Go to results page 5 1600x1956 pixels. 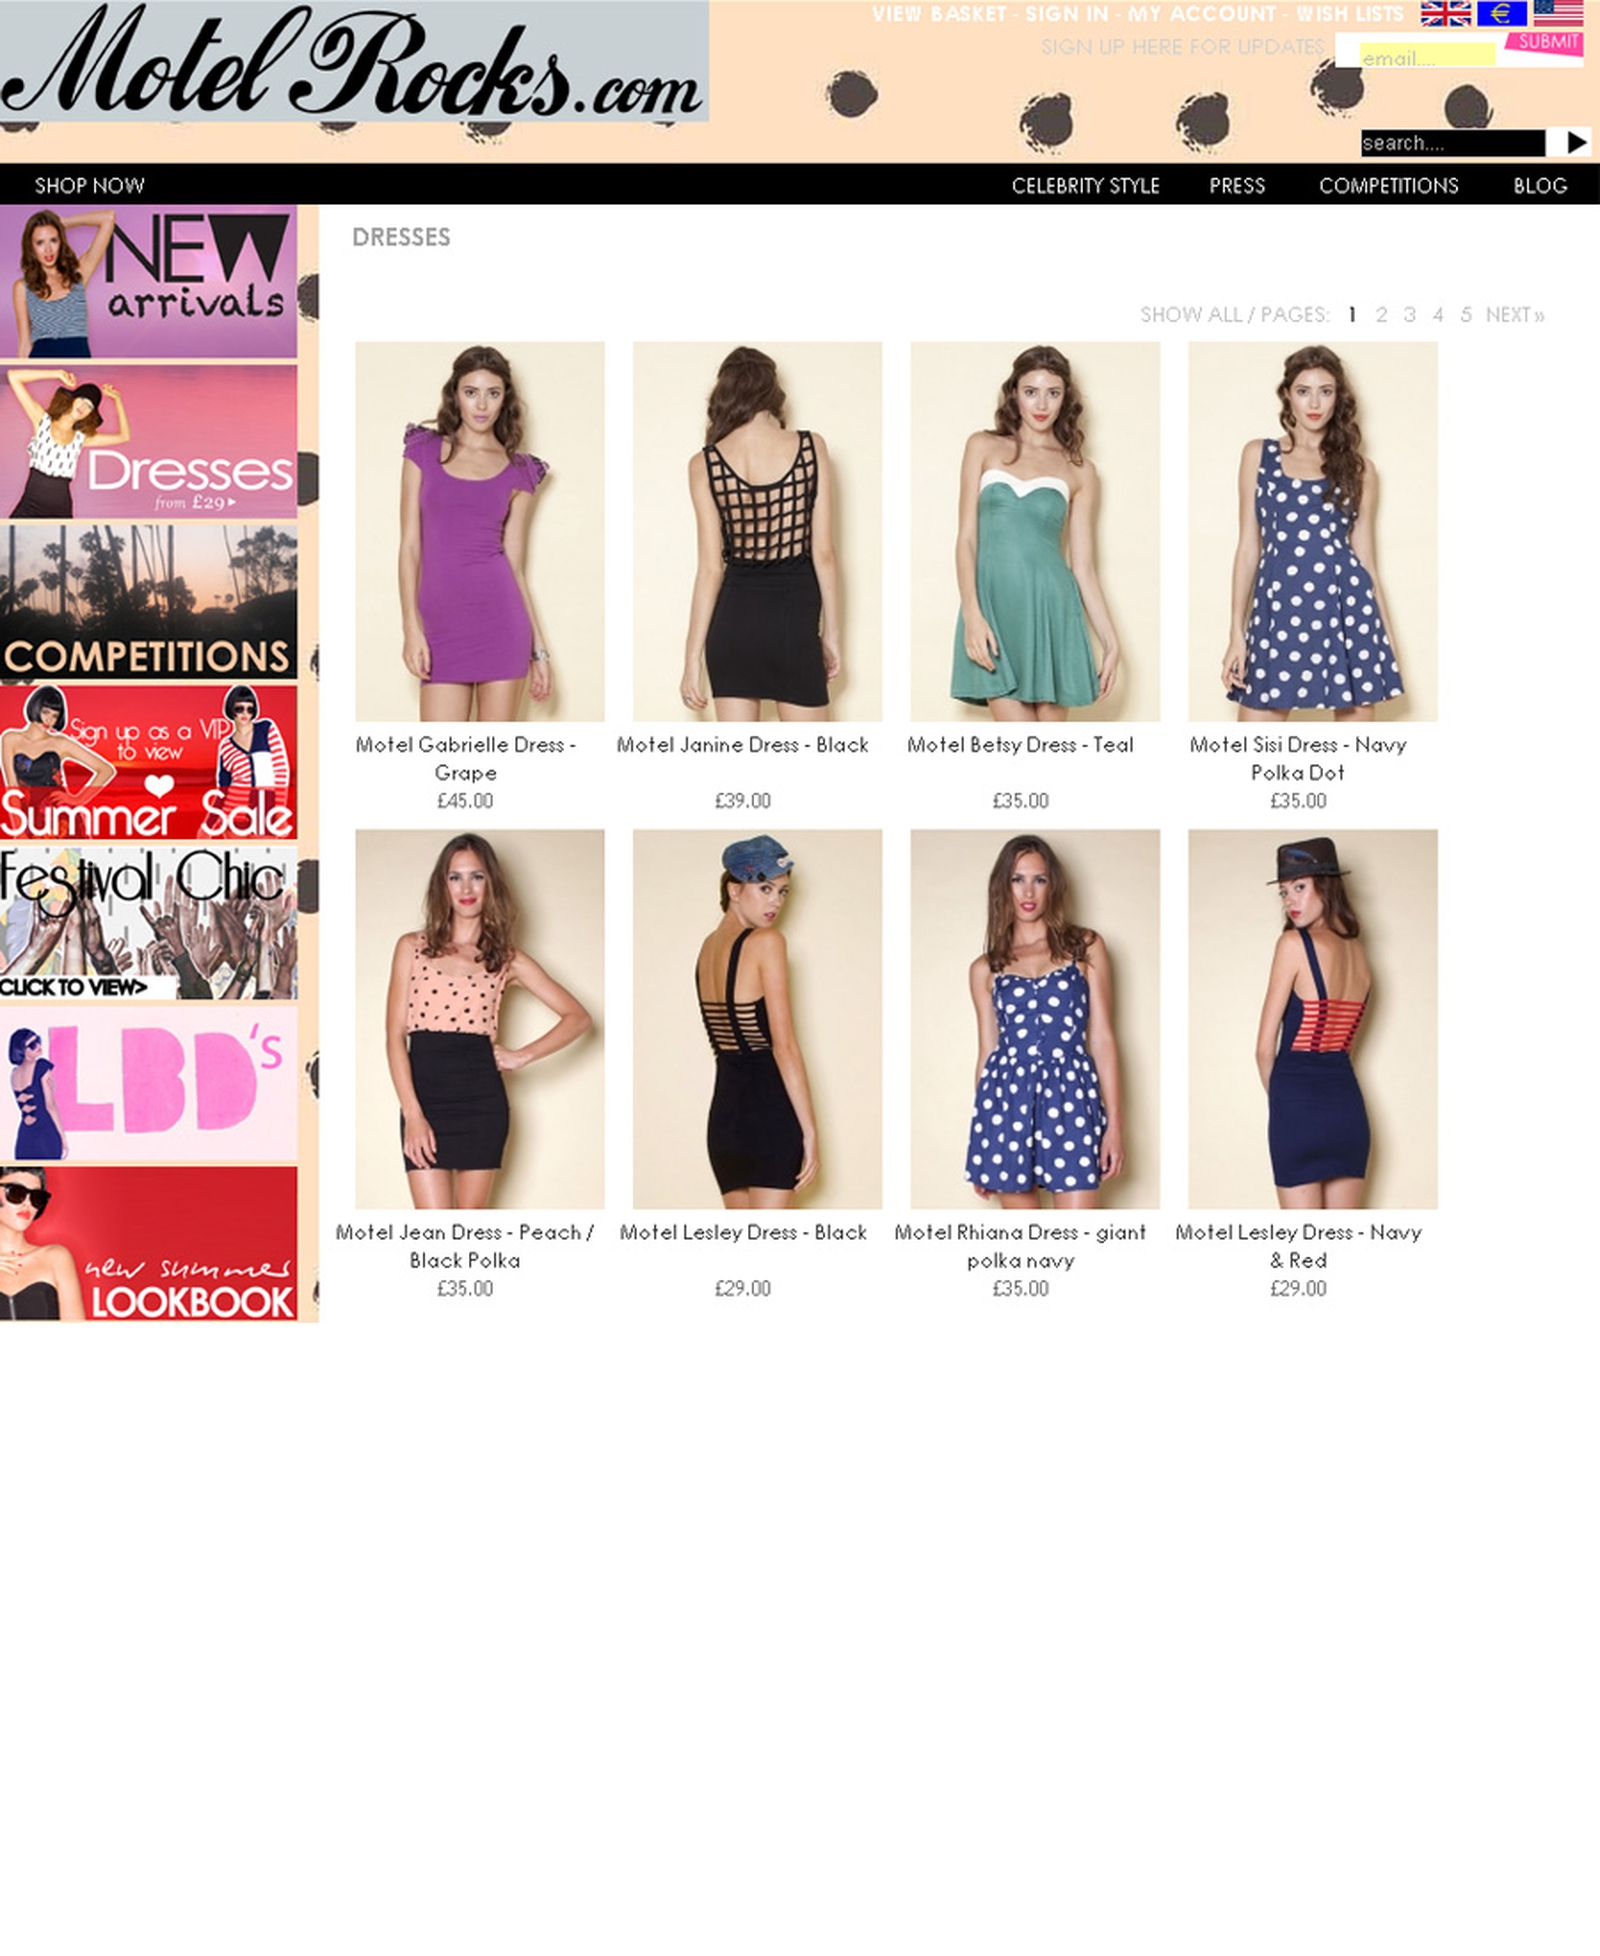pyautogui.click(x=1466, y=315)
